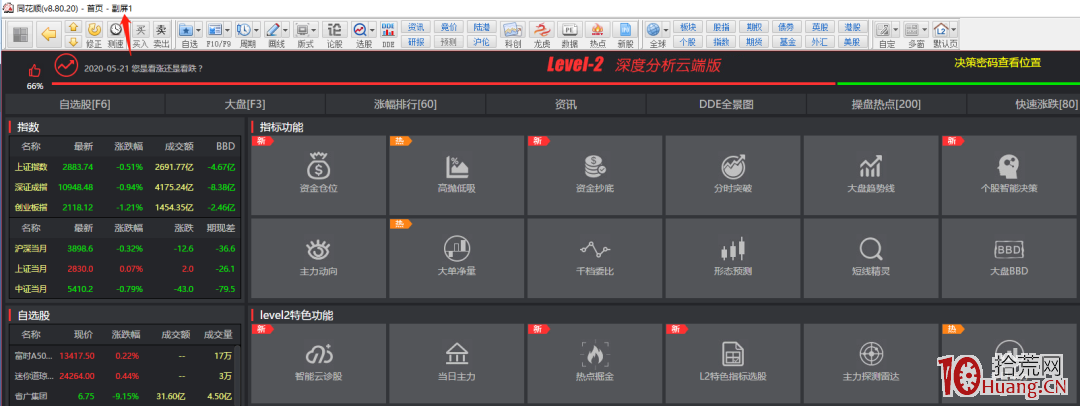
Task: Expand the 版式 dropdown arrow
Action: pyautogui.click(x=314, y=30)
